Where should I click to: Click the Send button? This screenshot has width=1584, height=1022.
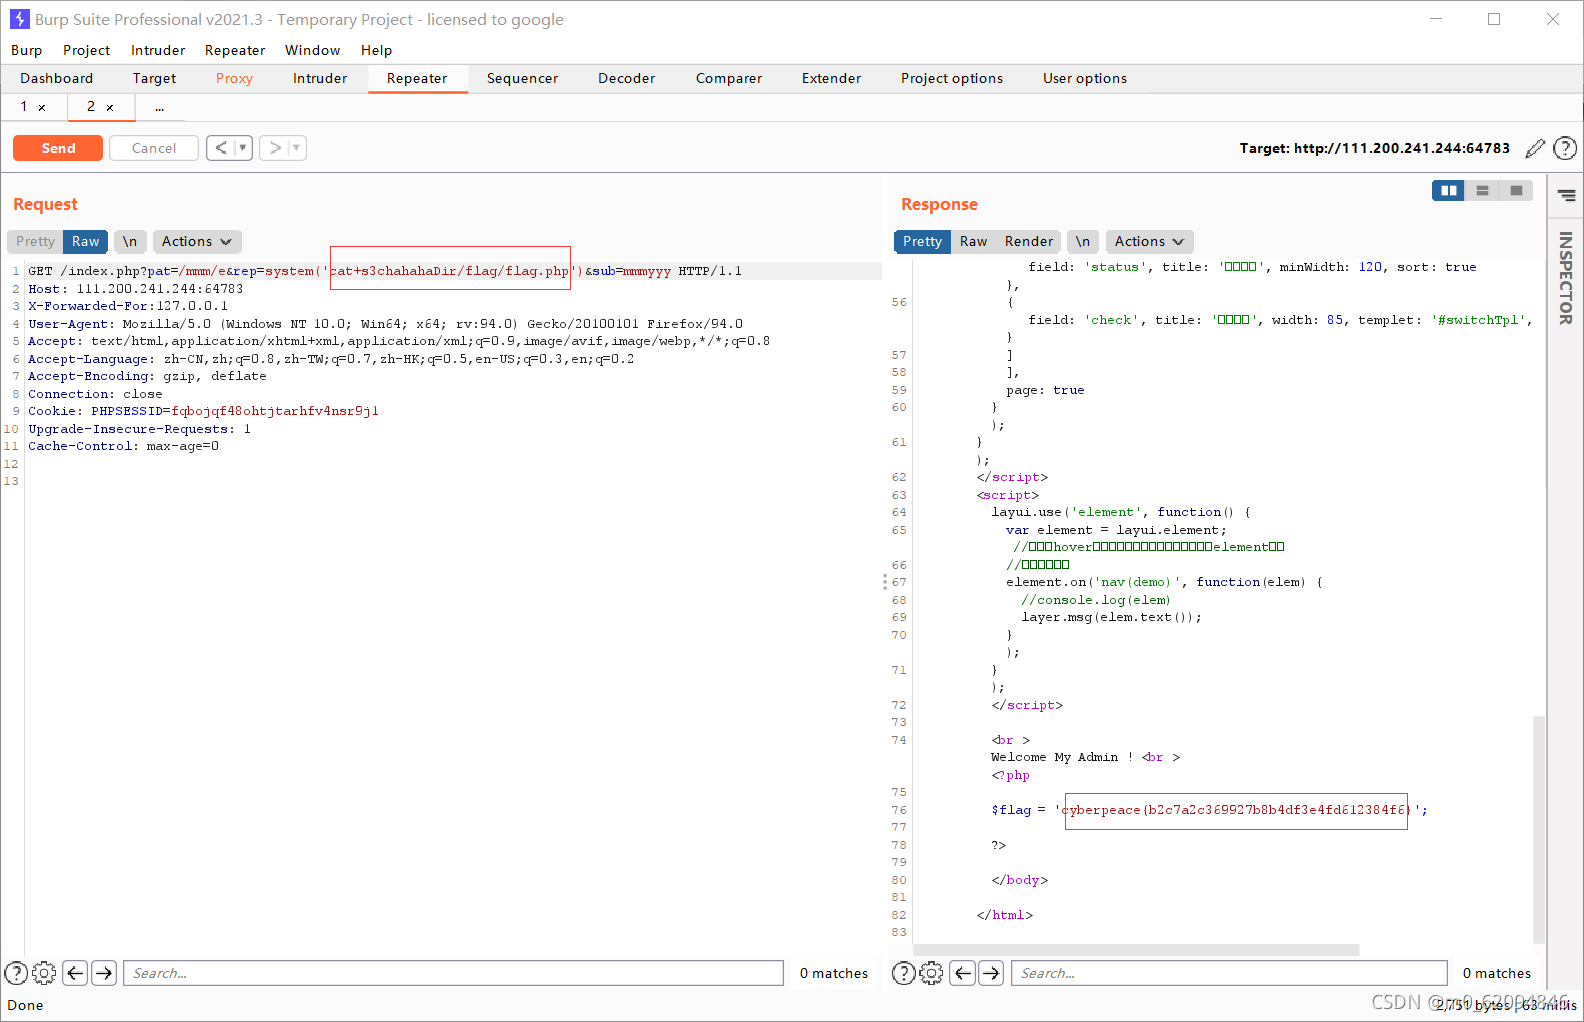(58, 148)
